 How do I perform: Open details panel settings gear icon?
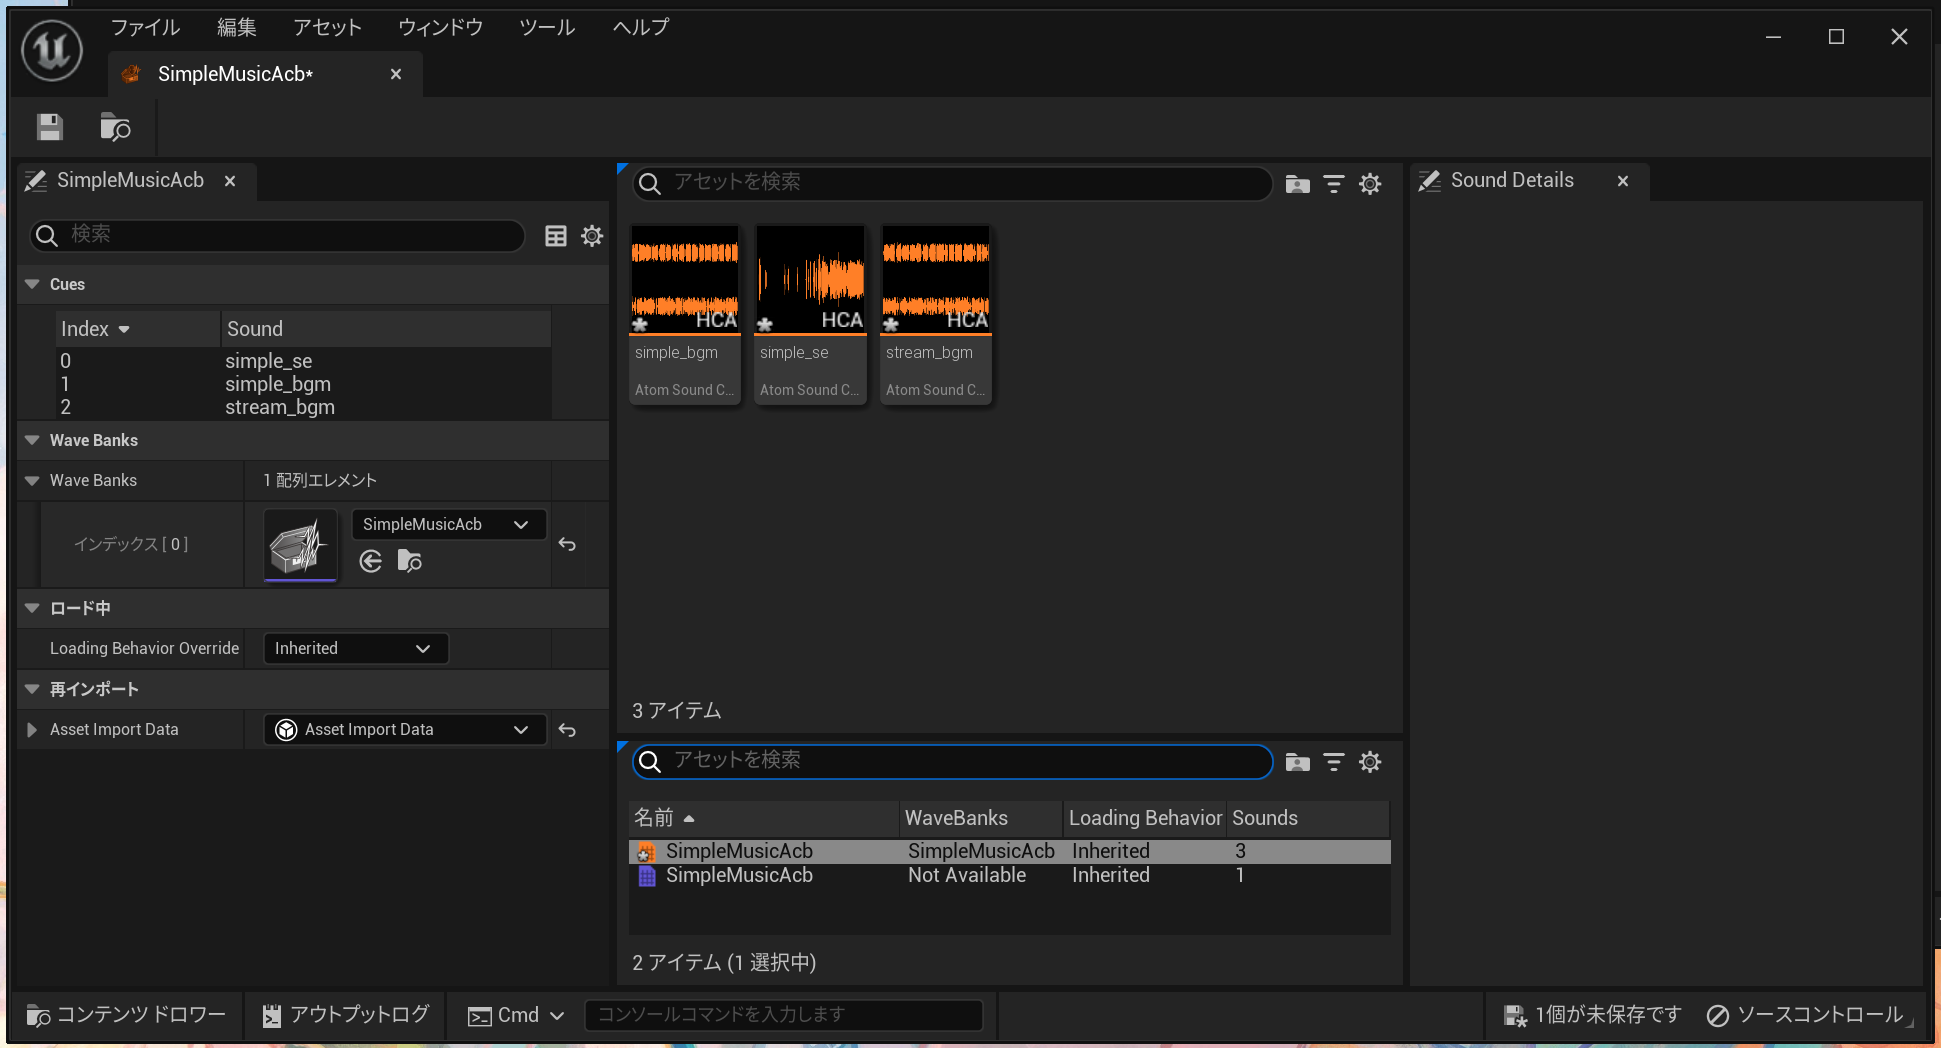click(592, 236)
